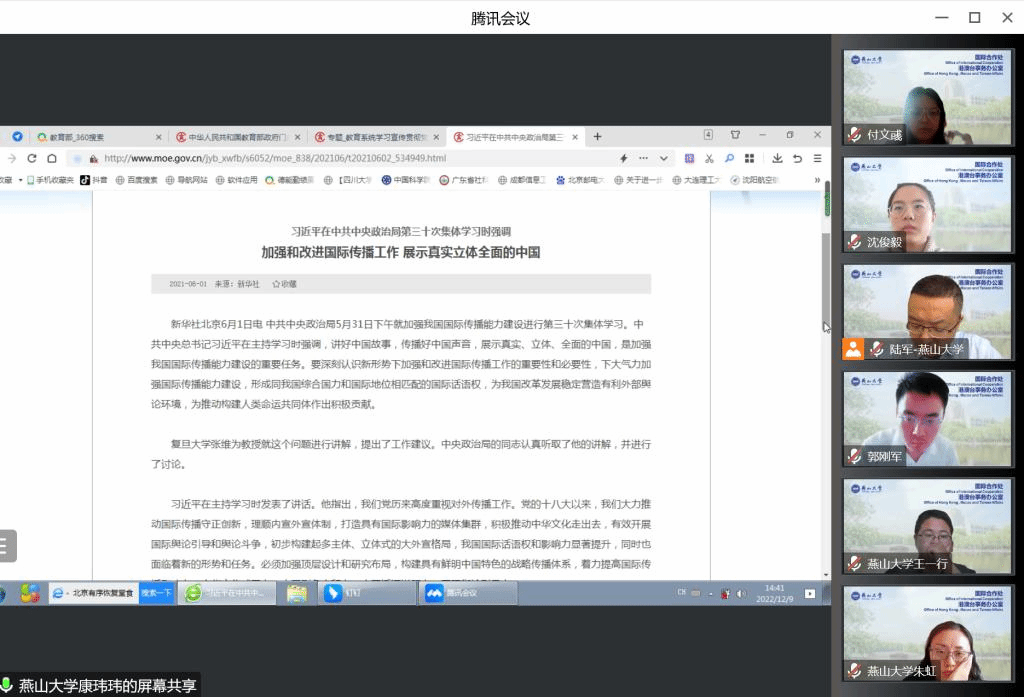Click the scissors screenshot tool icon
This screenshot has height=697, width=1024.
pyautogui.click(x=709, y=158)
